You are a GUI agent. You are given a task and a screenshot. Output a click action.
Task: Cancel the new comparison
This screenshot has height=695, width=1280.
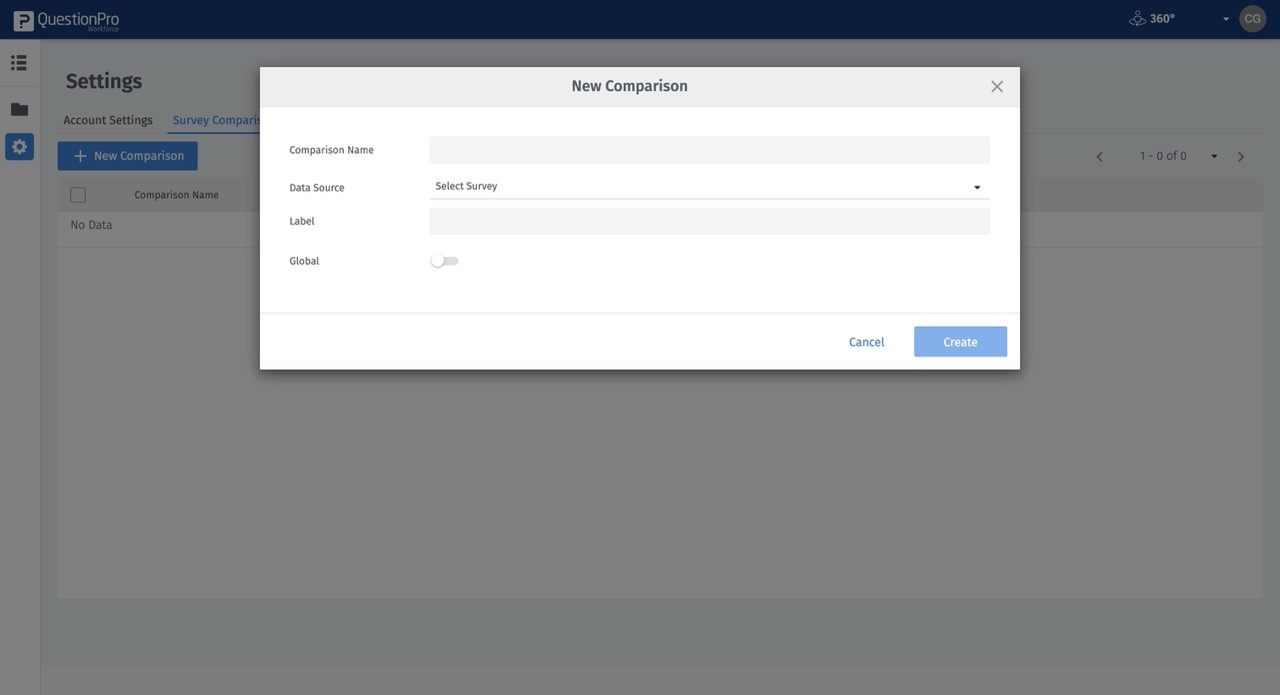[x=866, y=341]
